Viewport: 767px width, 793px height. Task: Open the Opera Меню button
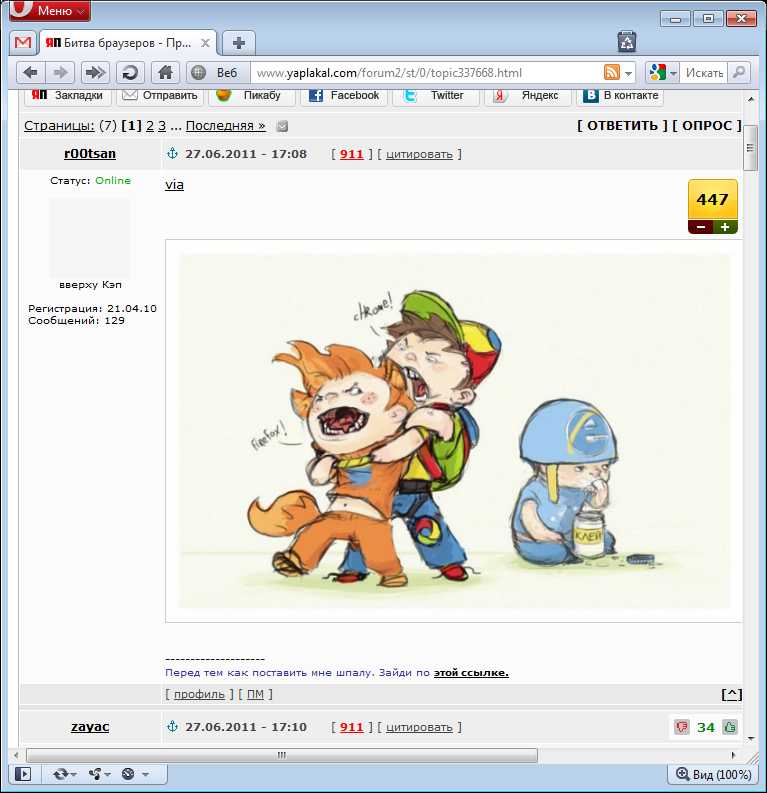click(50, 11)
